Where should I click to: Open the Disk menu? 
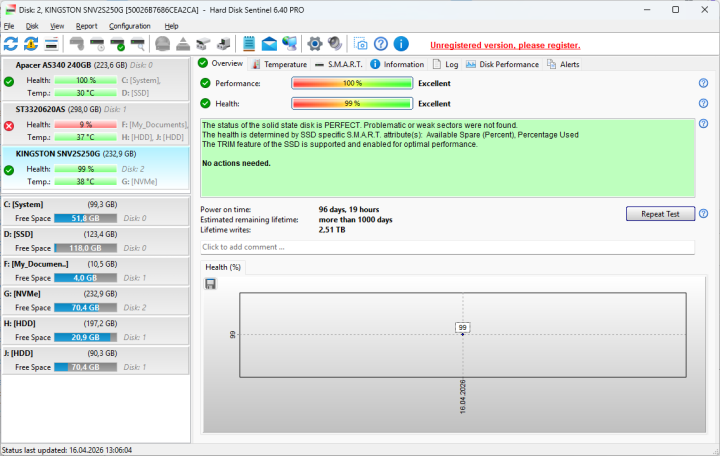click(32, 26)
